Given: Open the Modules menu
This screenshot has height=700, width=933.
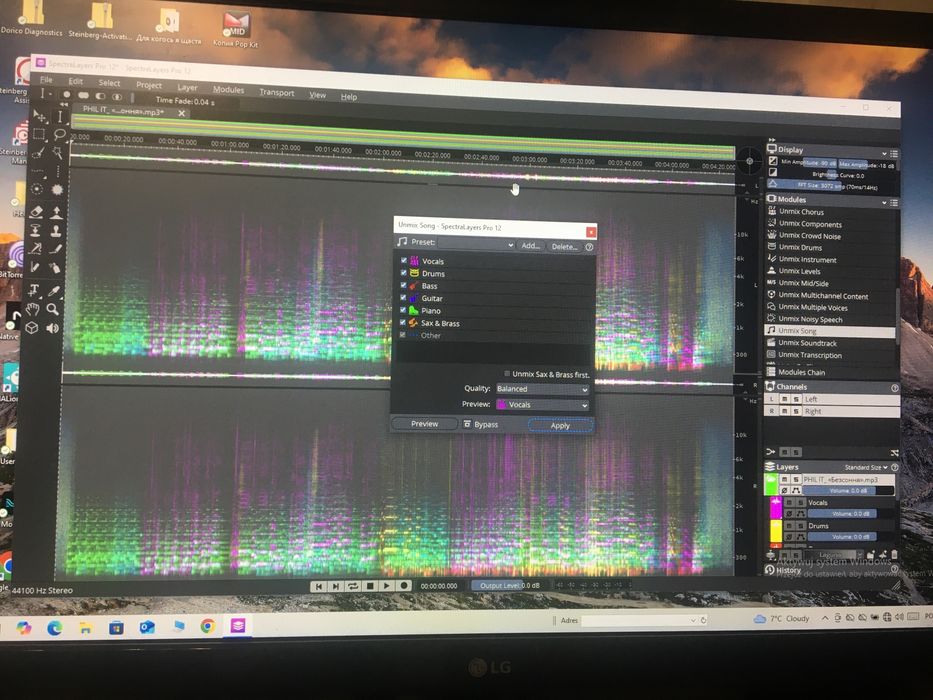Looking at the screenshot, I should pos(228,89).
